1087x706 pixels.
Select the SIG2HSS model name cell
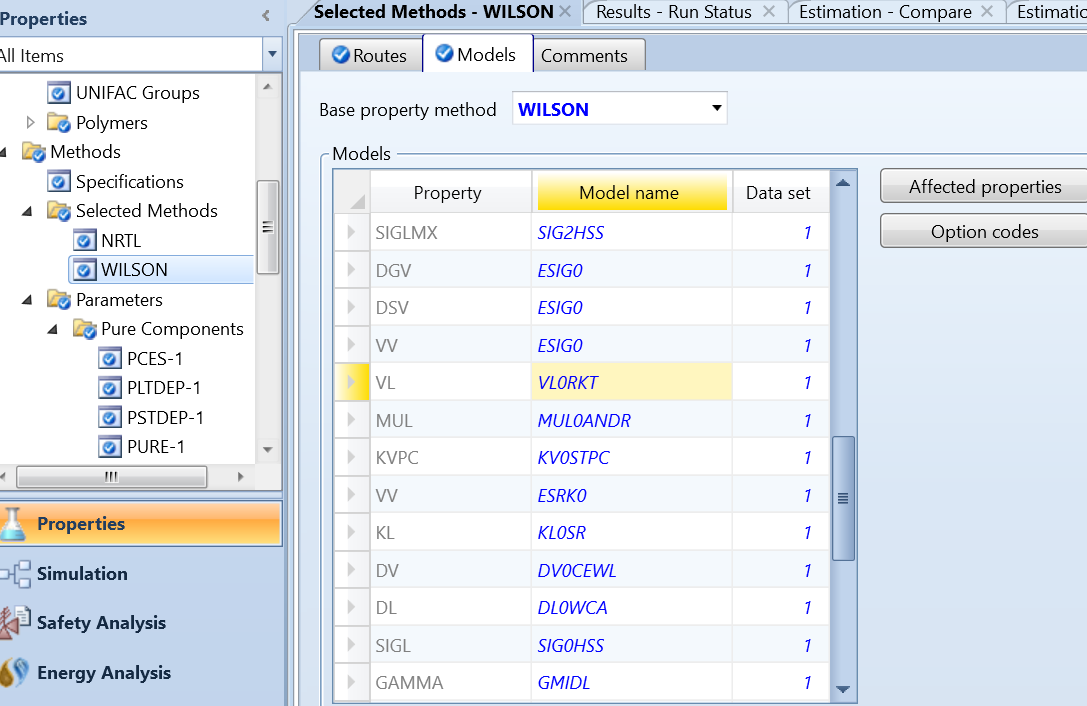tap(632, 232)
